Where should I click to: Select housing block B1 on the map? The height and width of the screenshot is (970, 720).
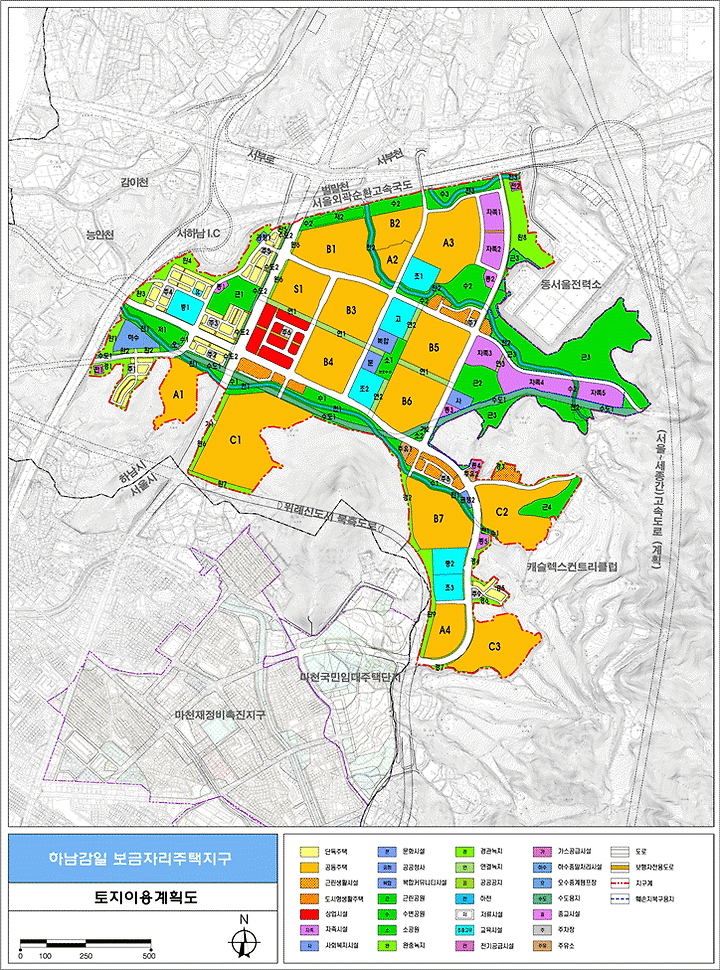coord(330,249)
